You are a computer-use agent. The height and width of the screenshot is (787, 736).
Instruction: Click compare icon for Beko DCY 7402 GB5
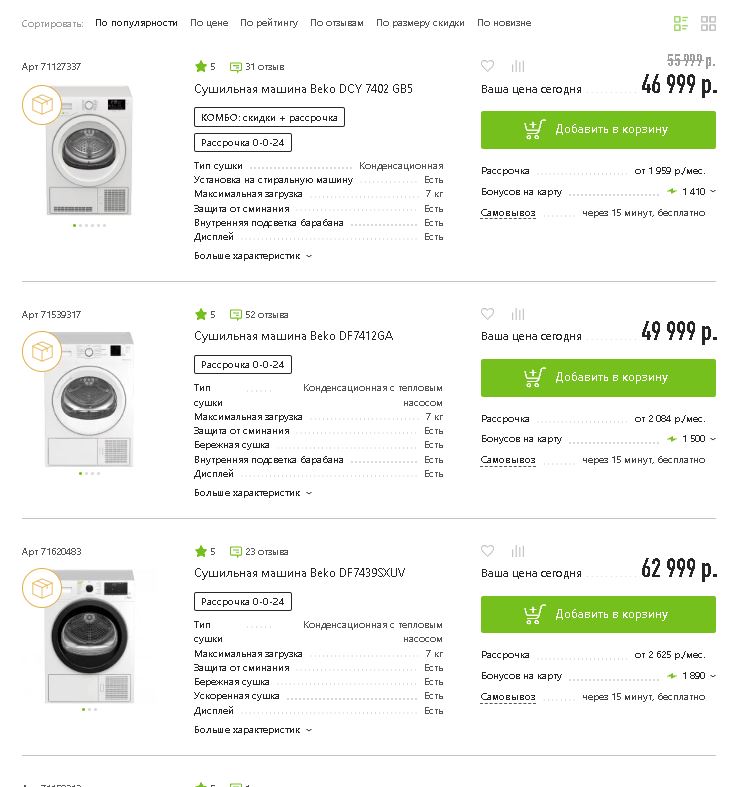tap(518, 66)
